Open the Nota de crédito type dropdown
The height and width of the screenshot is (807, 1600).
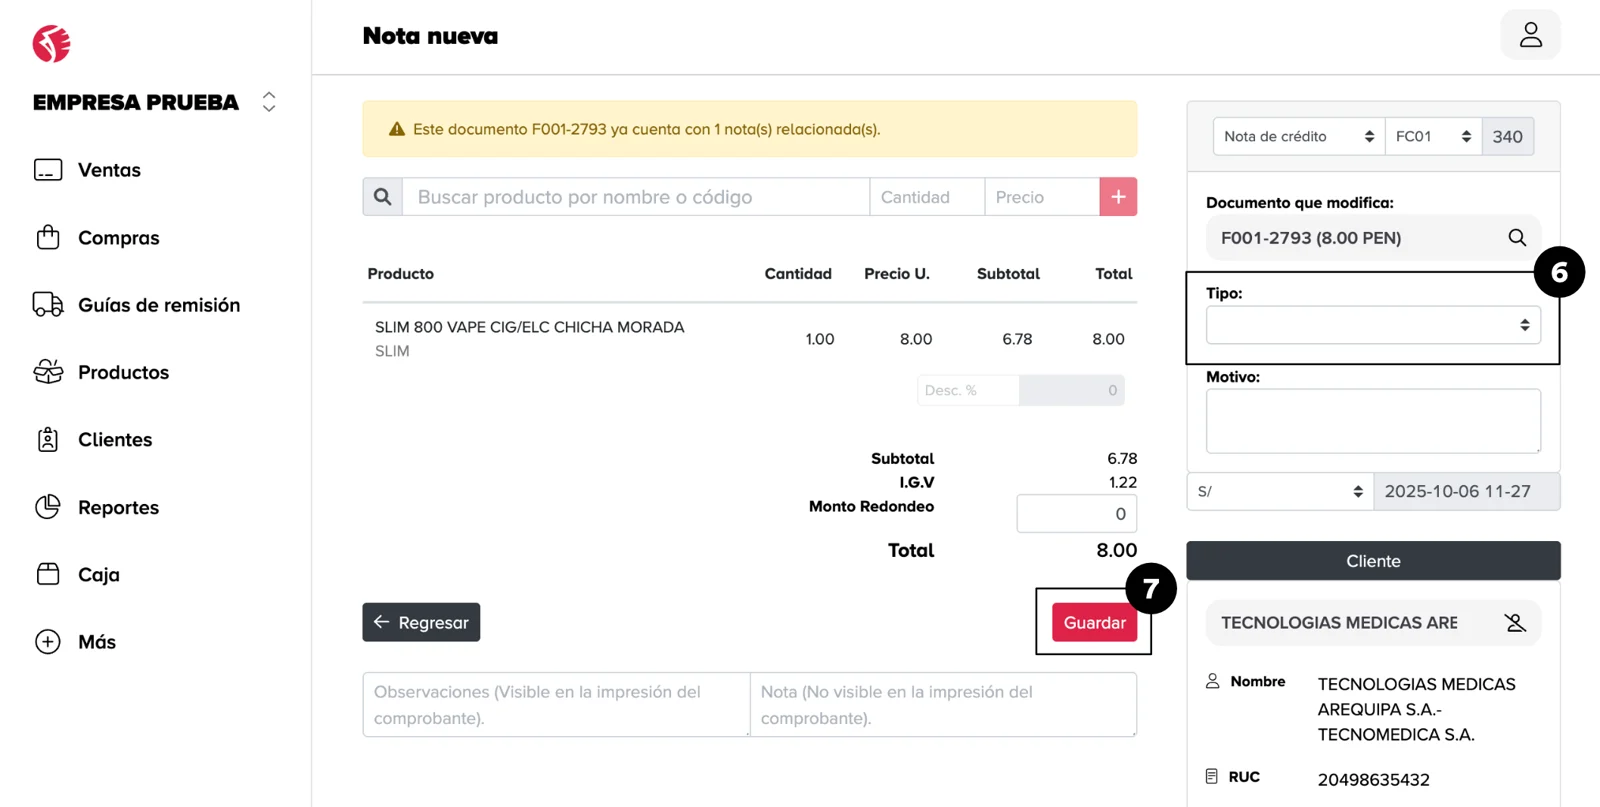pyautogui.click(x=1298, y=137)
